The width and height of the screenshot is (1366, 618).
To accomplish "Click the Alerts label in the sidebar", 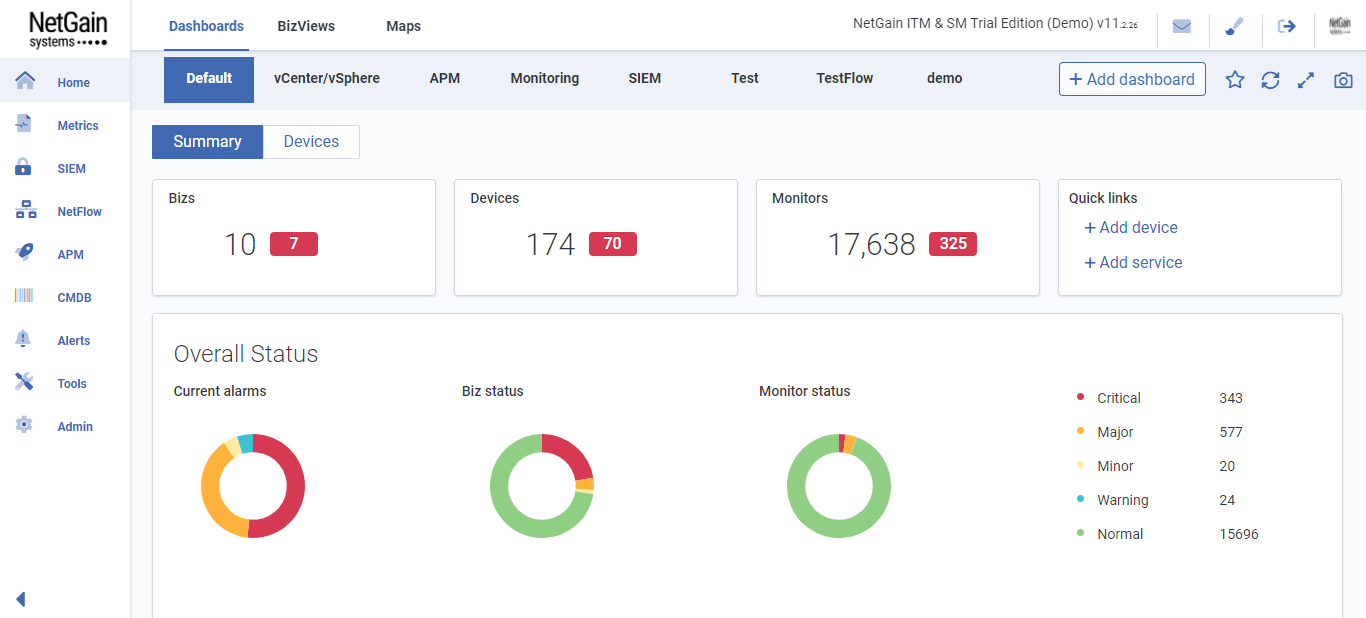I will point(74,341).
